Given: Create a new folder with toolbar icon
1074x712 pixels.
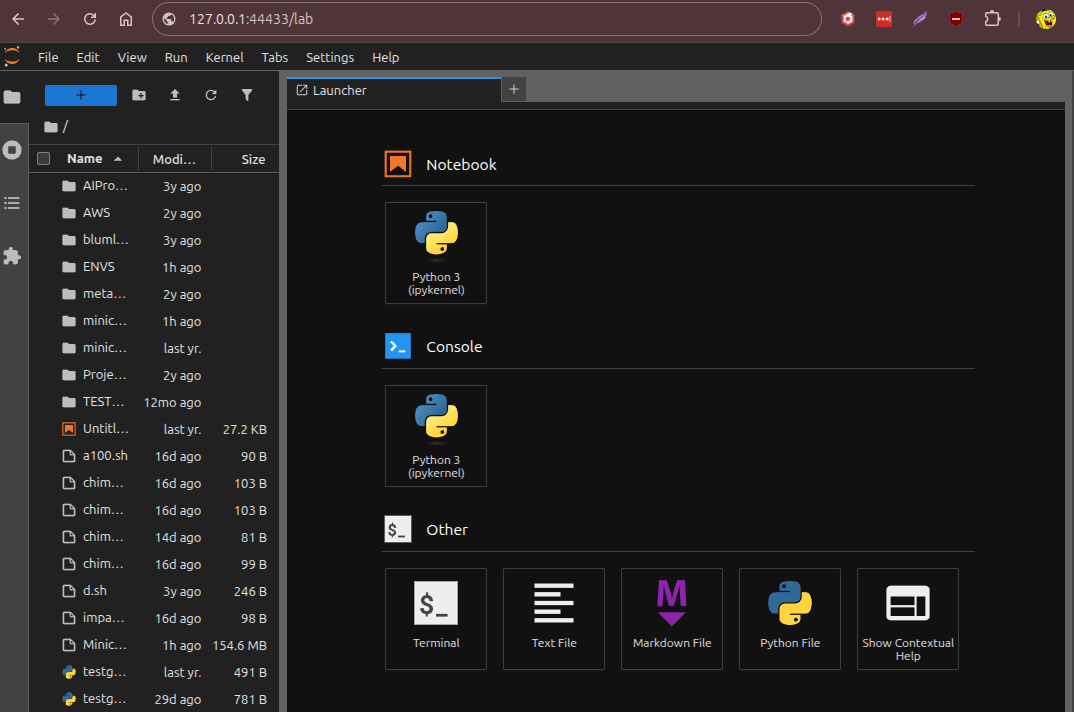Looking at the screenshot, I should [x=139, y=95].
